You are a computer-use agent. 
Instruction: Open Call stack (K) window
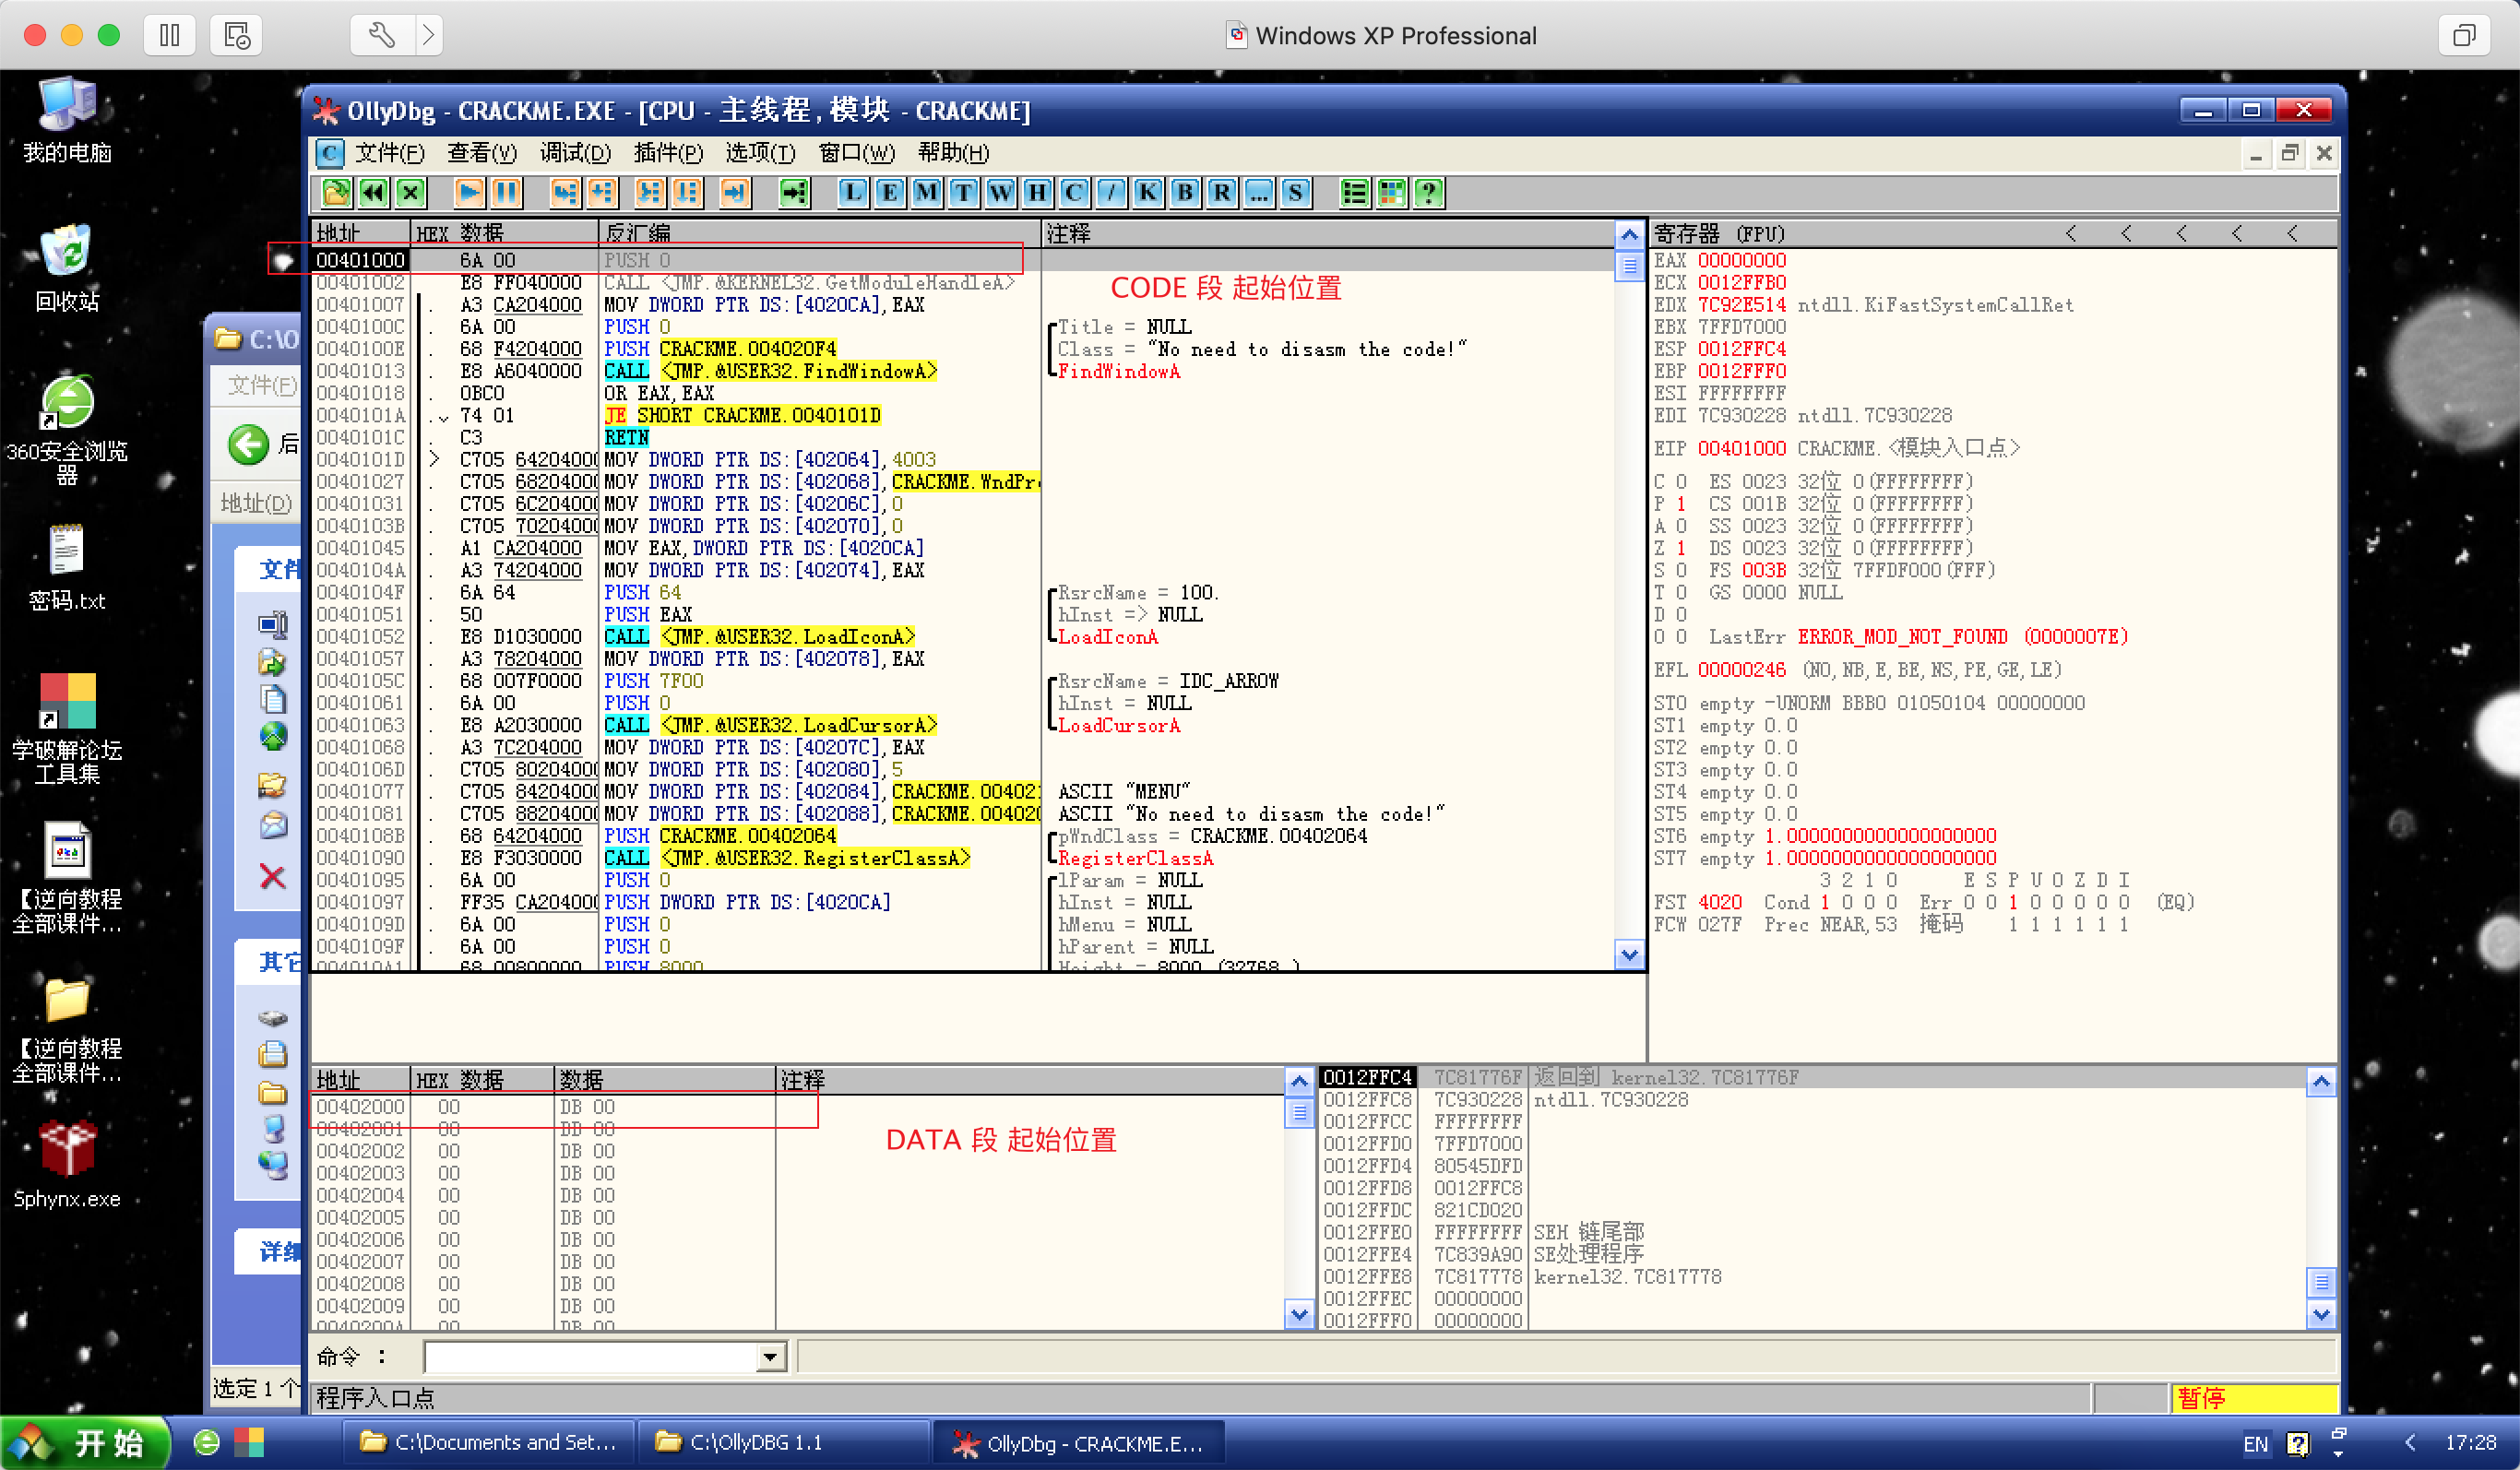click(1148, 193)
